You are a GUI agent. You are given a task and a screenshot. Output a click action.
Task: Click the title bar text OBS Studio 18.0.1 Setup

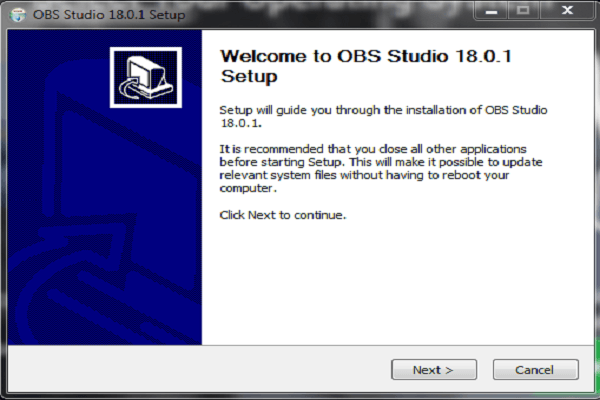(109, 15)
